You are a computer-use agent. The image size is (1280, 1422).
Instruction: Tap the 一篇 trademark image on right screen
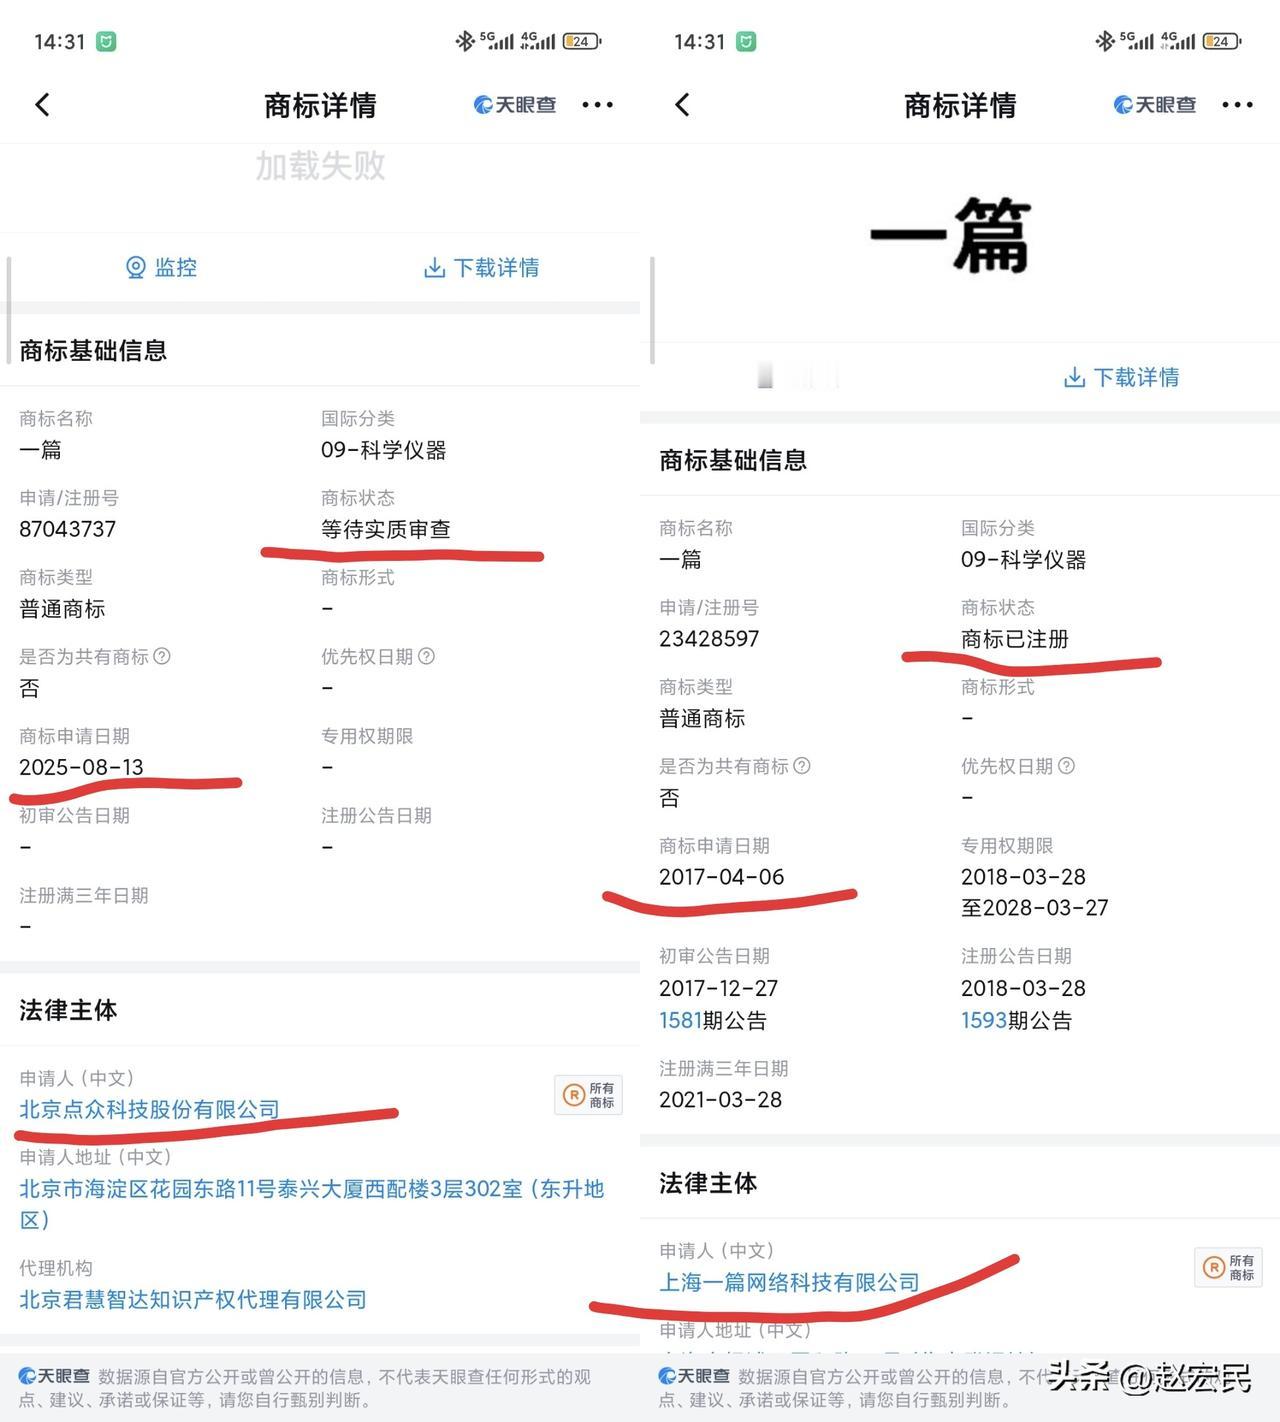tap(950, 236)
